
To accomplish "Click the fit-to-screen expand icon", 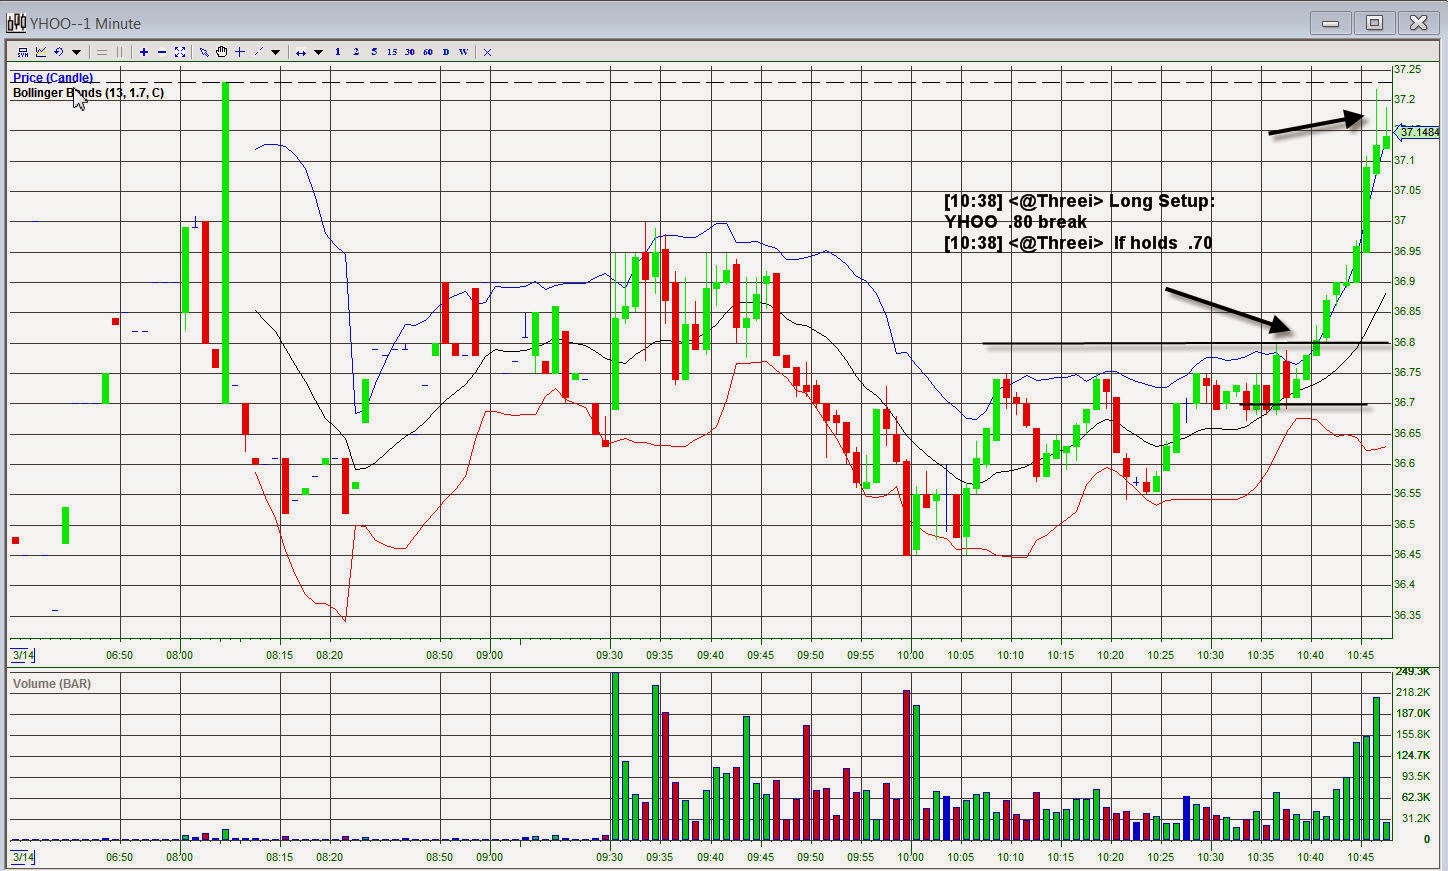I will 180,52.
